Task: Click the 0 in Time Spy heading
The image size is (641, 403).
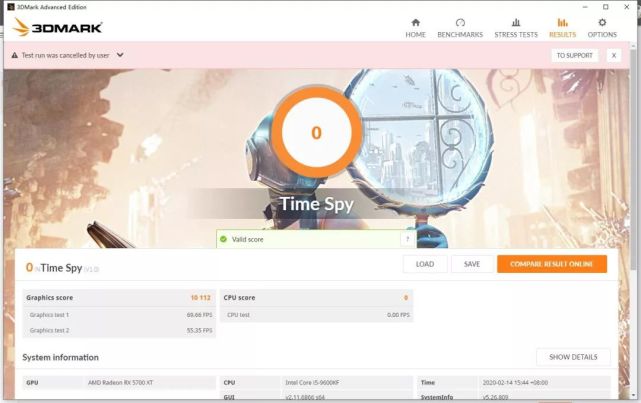Action: click(x=29, y=267)
